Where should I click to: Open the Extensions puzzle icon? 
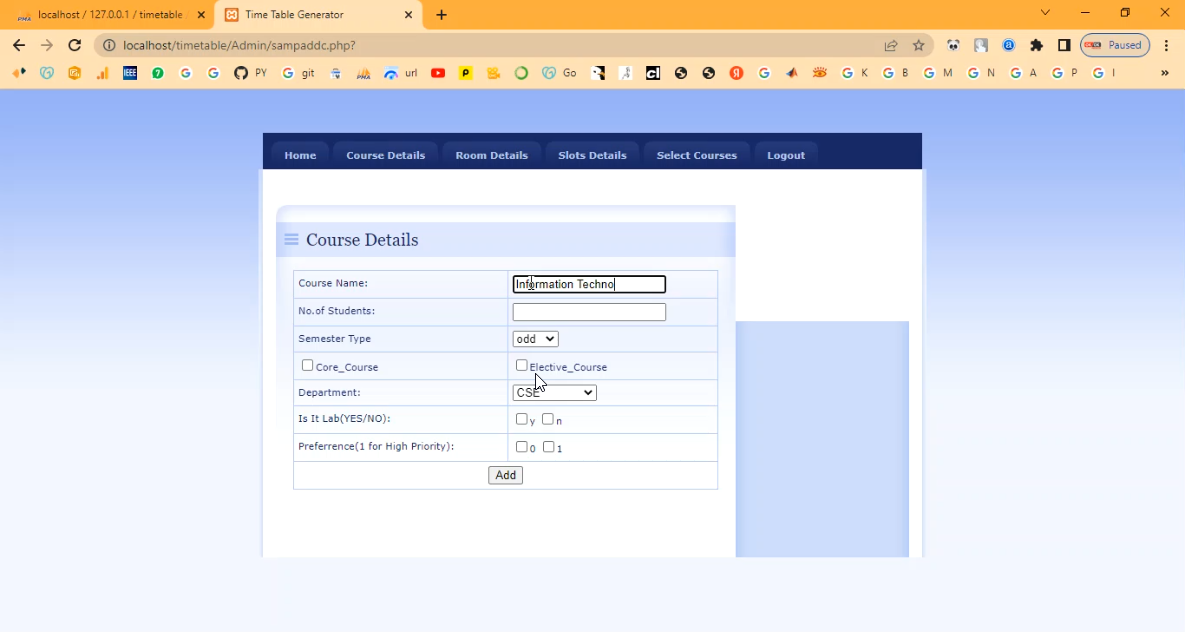click(x=1036, y=45)
